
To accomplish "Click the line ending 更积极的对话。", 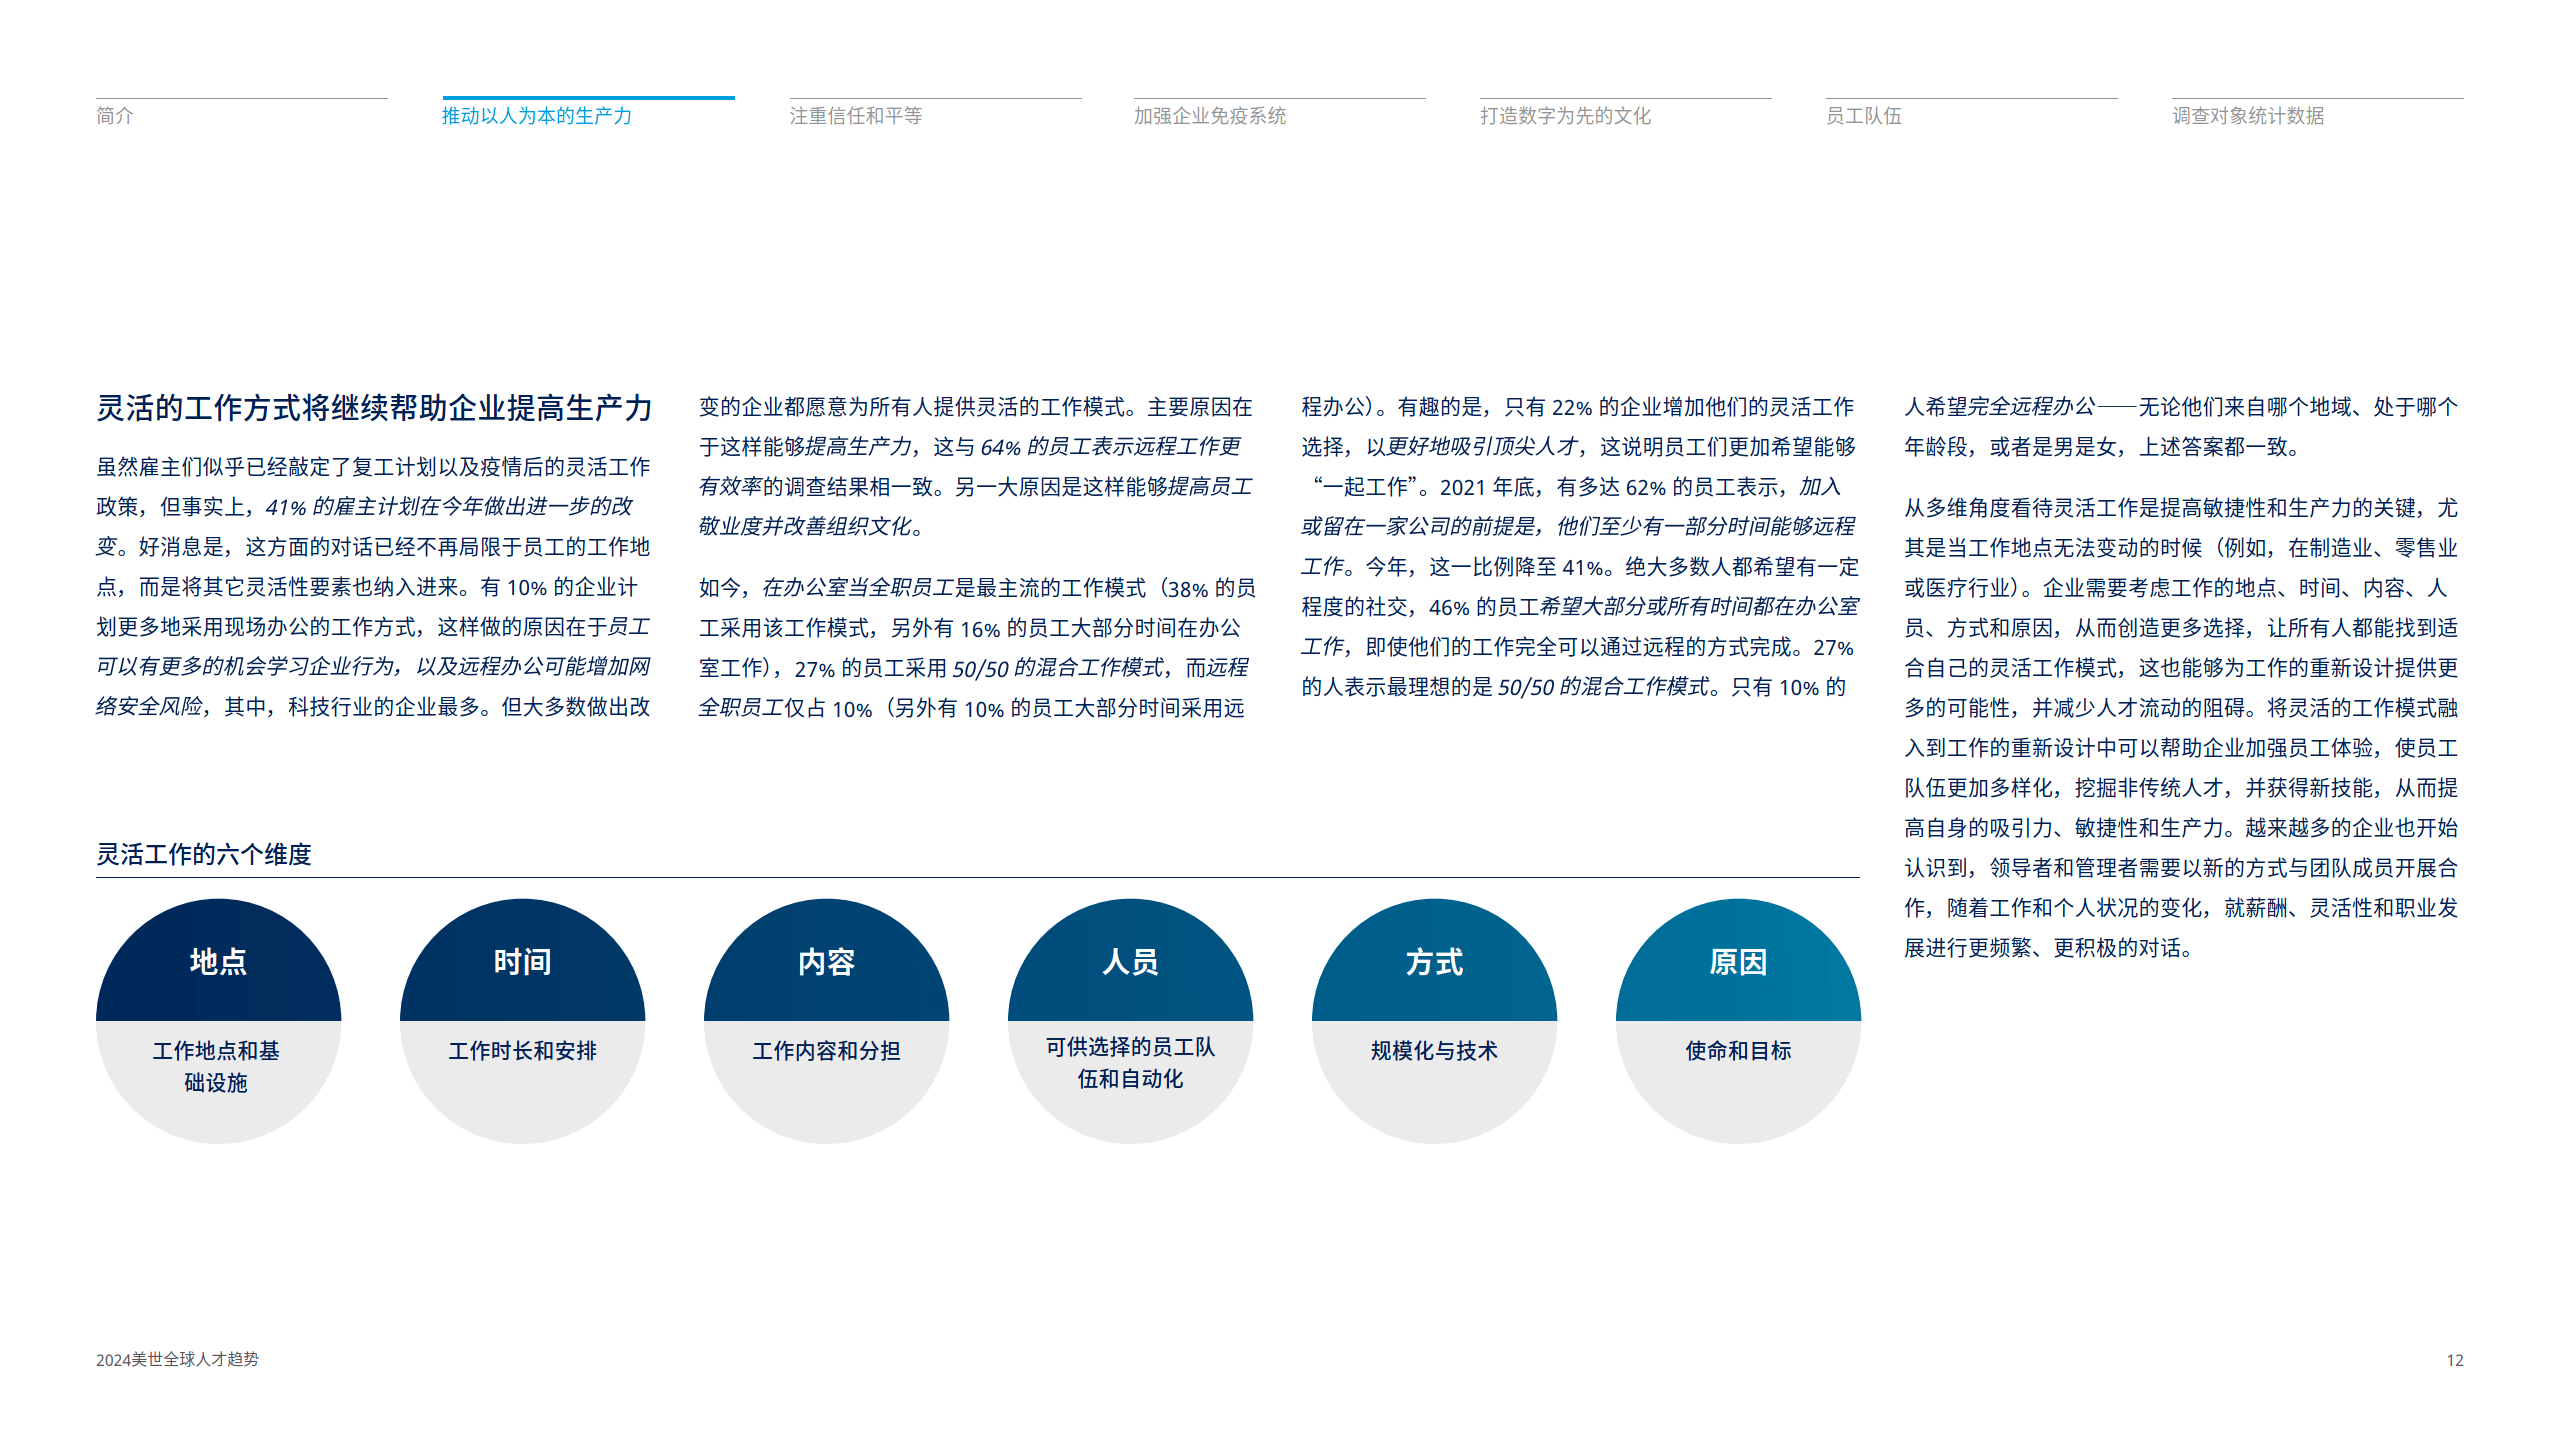I will tap(2048, 948).
